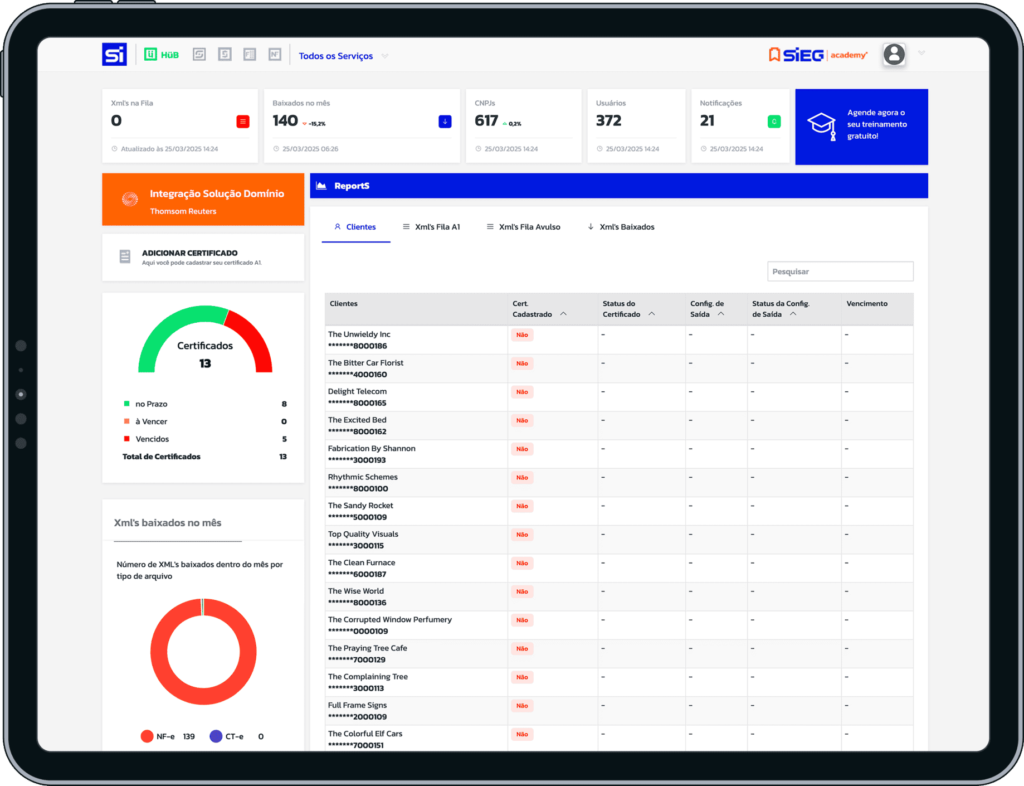Select The Corrupted Window Perfumery row
Viewport: 1024px width, 786px height.
tap(619, 625)
